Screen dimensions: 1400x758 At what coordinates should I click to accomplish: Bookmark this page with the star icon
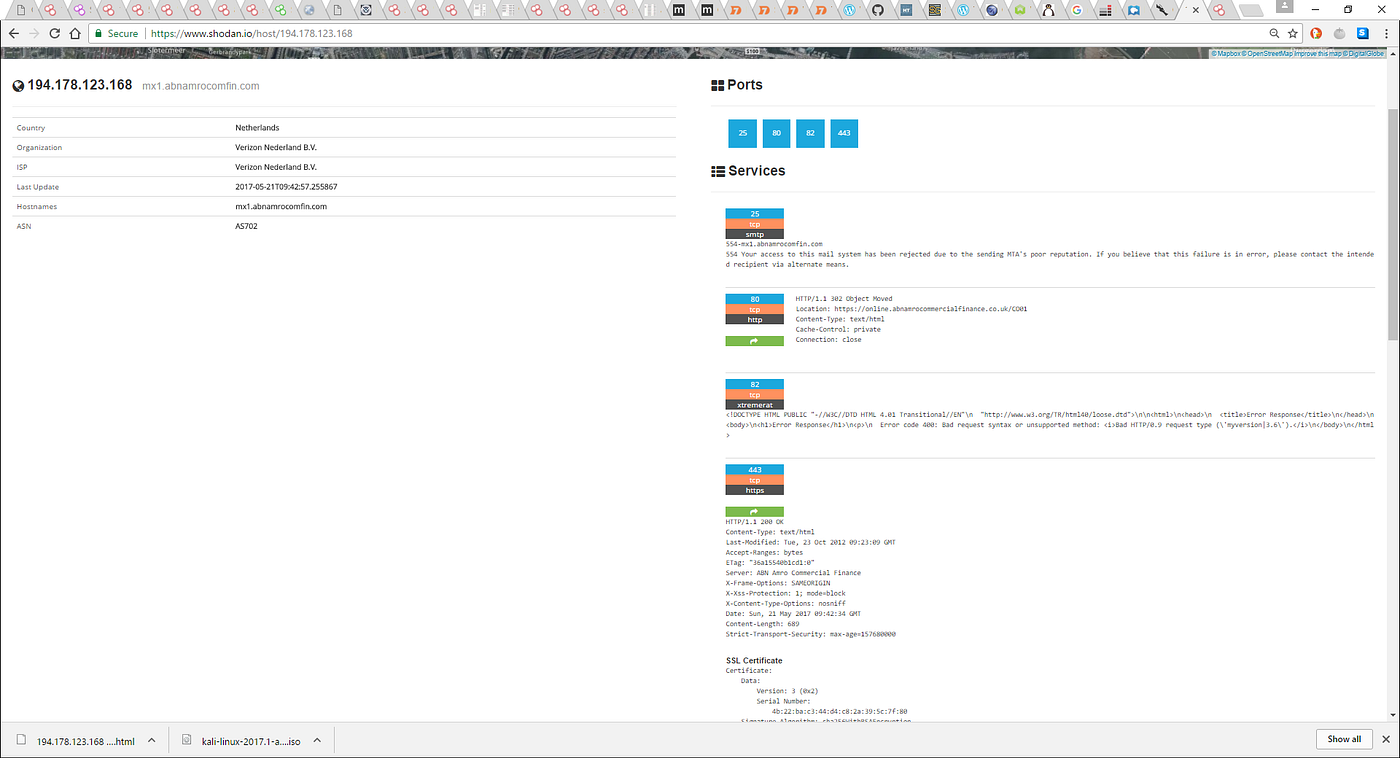point(1292,33)
